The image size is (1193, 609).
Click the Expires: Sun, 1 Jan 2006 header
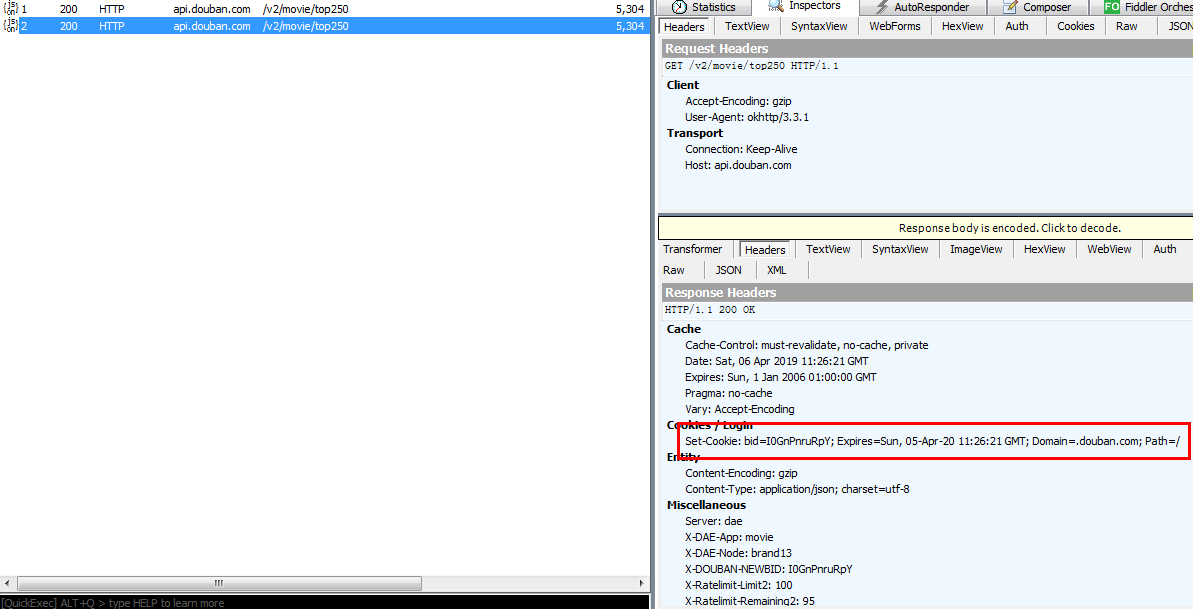[781, 377]
